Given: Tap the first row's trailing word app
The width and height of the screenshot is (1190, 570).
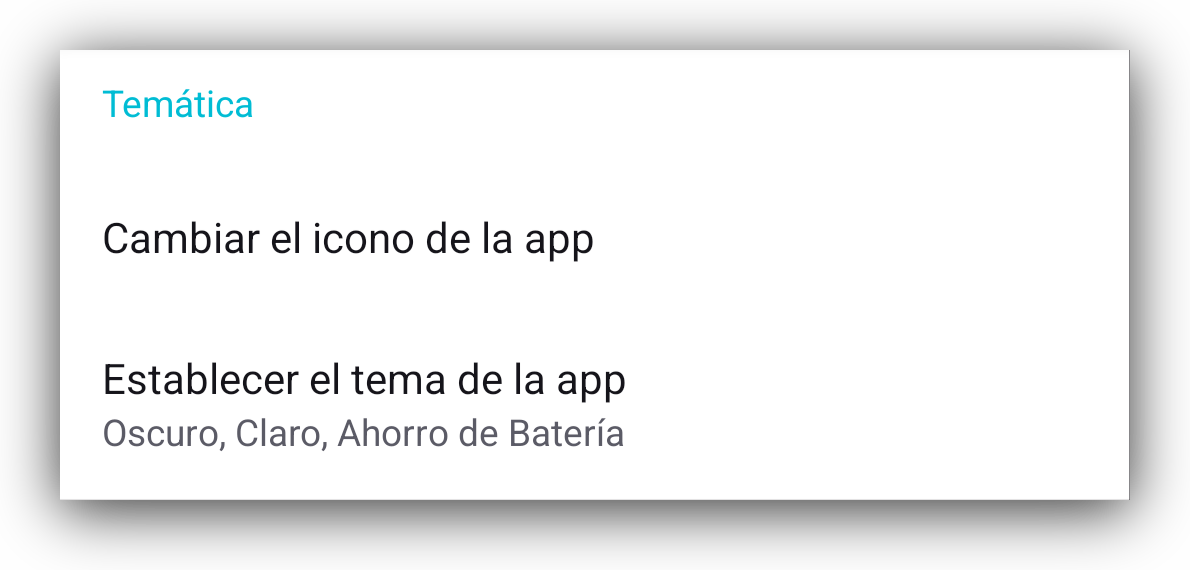Looking at the screenshot, I should tap(559, 243).
